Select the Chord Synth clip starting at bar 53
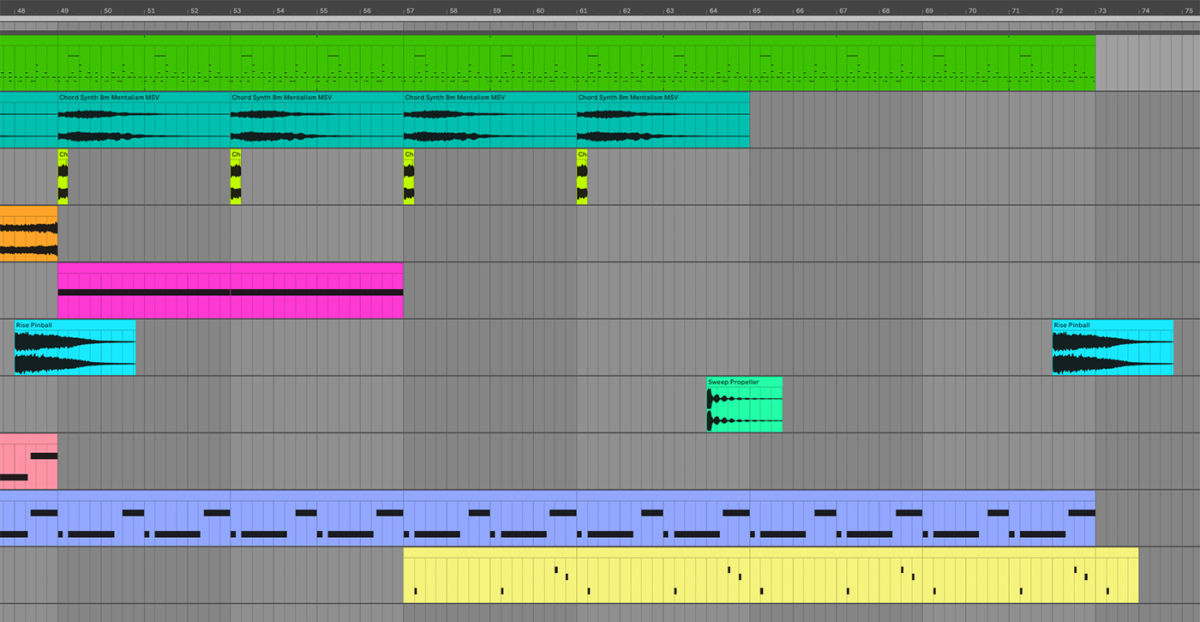 (x=317, y=120)
